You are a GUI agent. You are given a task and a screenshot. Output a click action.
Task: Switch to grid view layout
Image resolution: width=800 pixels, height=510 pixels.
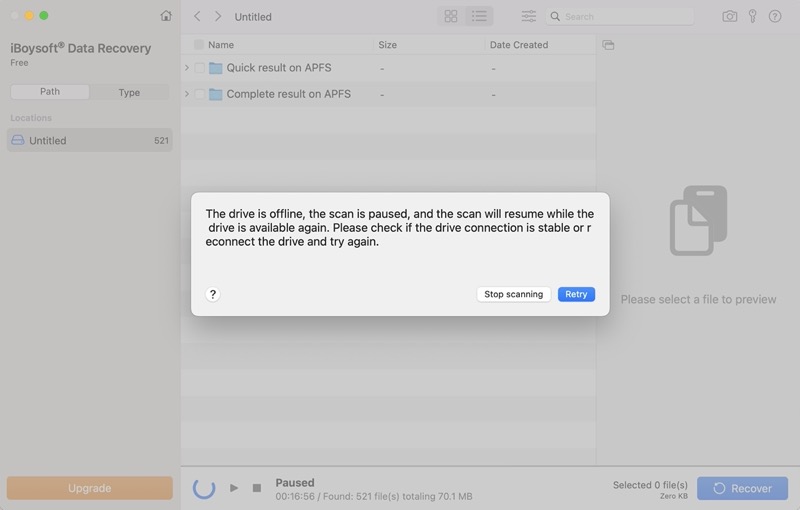pyautogui.click(x=451, y=16)
